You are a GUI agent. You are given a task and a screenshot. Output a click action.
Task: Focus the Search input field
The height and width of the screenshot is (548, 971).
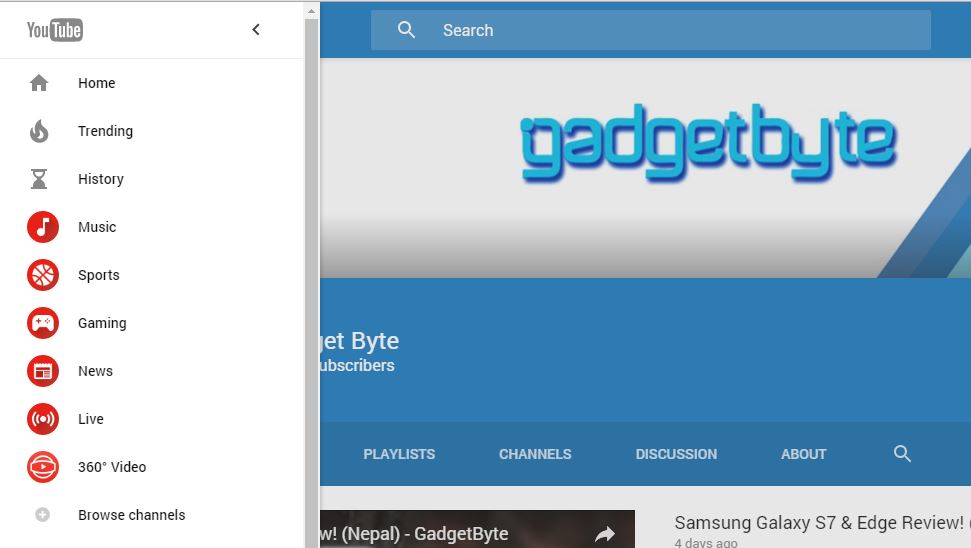coord(651,30)
